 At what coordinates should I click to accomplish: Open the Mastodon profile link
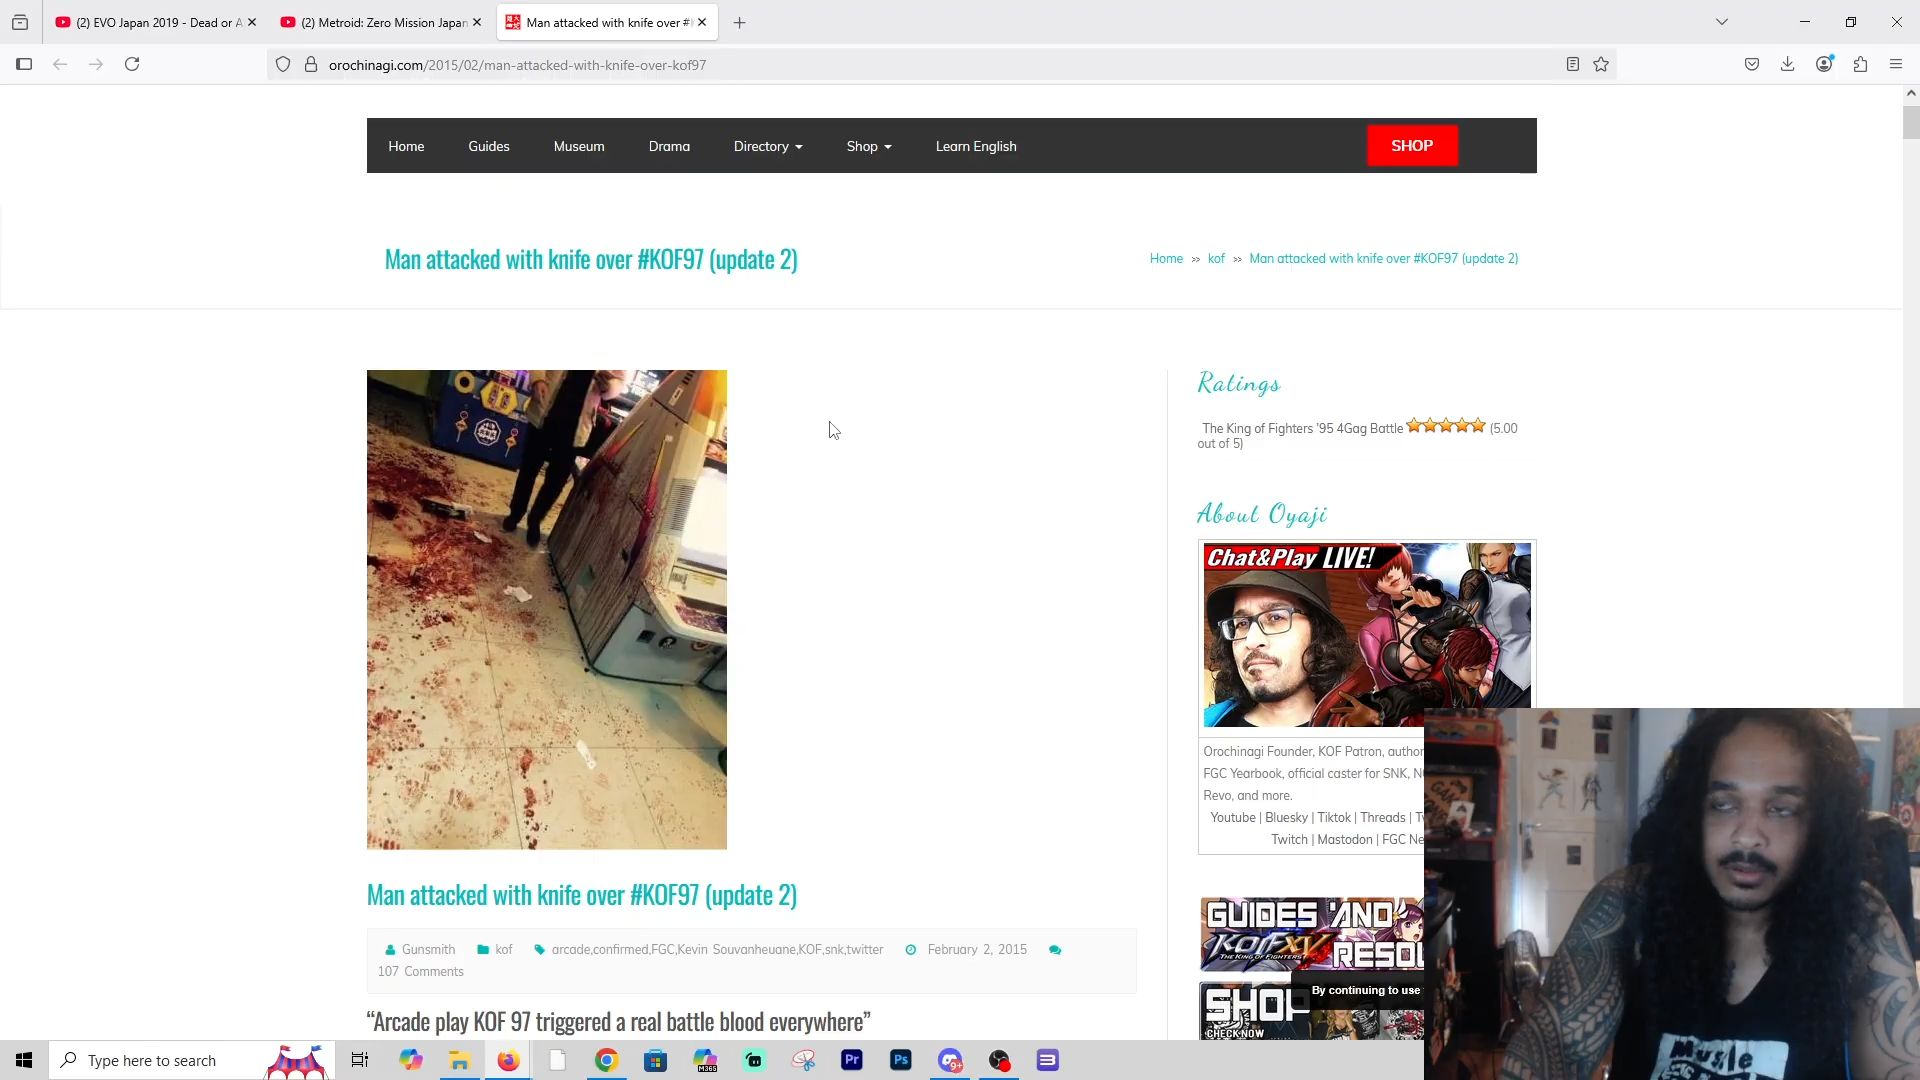point(1345,840)
